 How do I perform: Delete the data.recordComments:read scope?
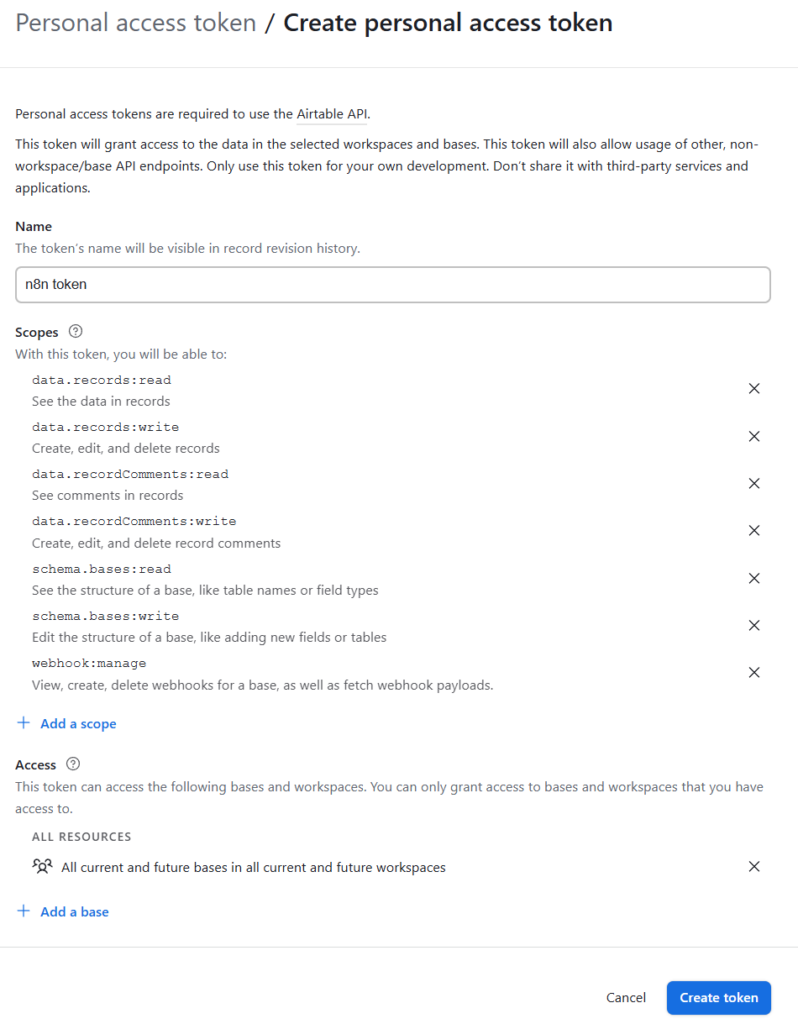pos(754,483)
